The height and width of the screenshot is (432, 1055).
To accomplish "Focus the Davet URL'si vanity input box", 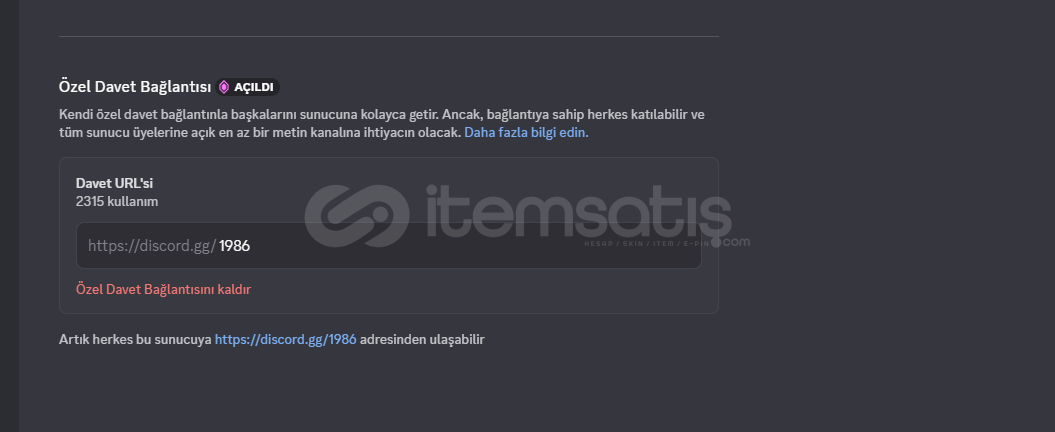I will 389,246.
